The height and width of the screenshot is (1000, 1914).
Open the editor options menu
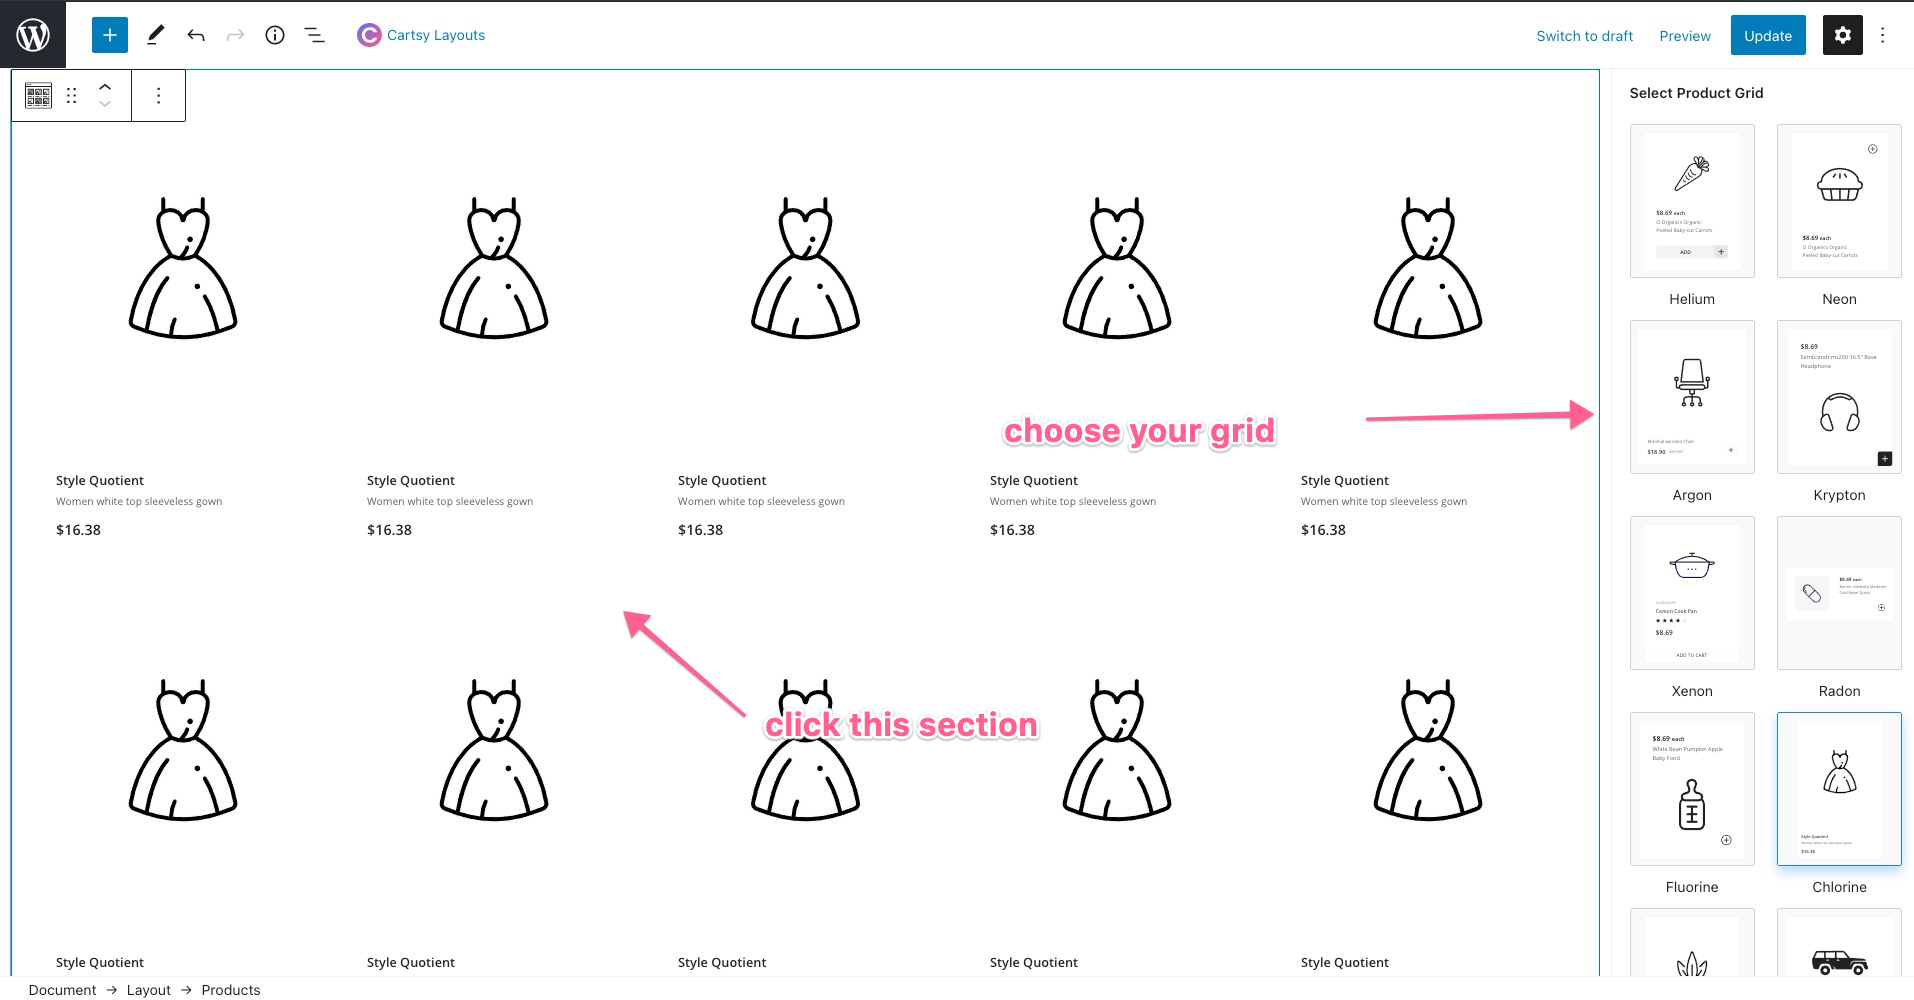click(1882, 35)
